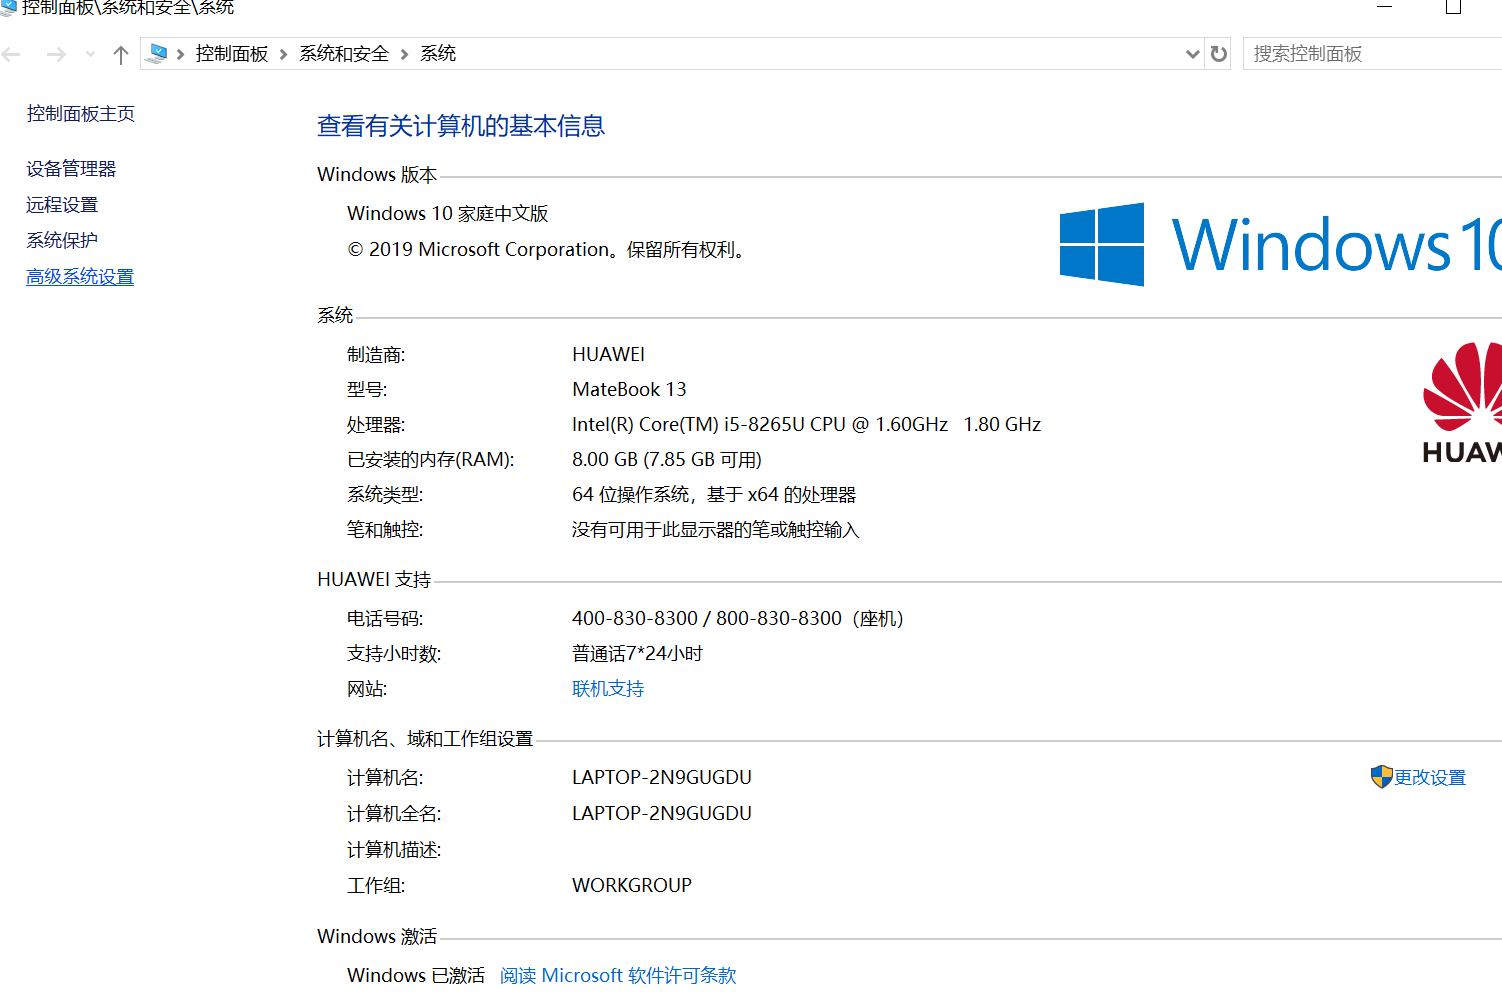This screenshot has width=1502, height=1001.
Task: Select 2019 Microsoft Corporation copyright text
Action: (488, 250)
